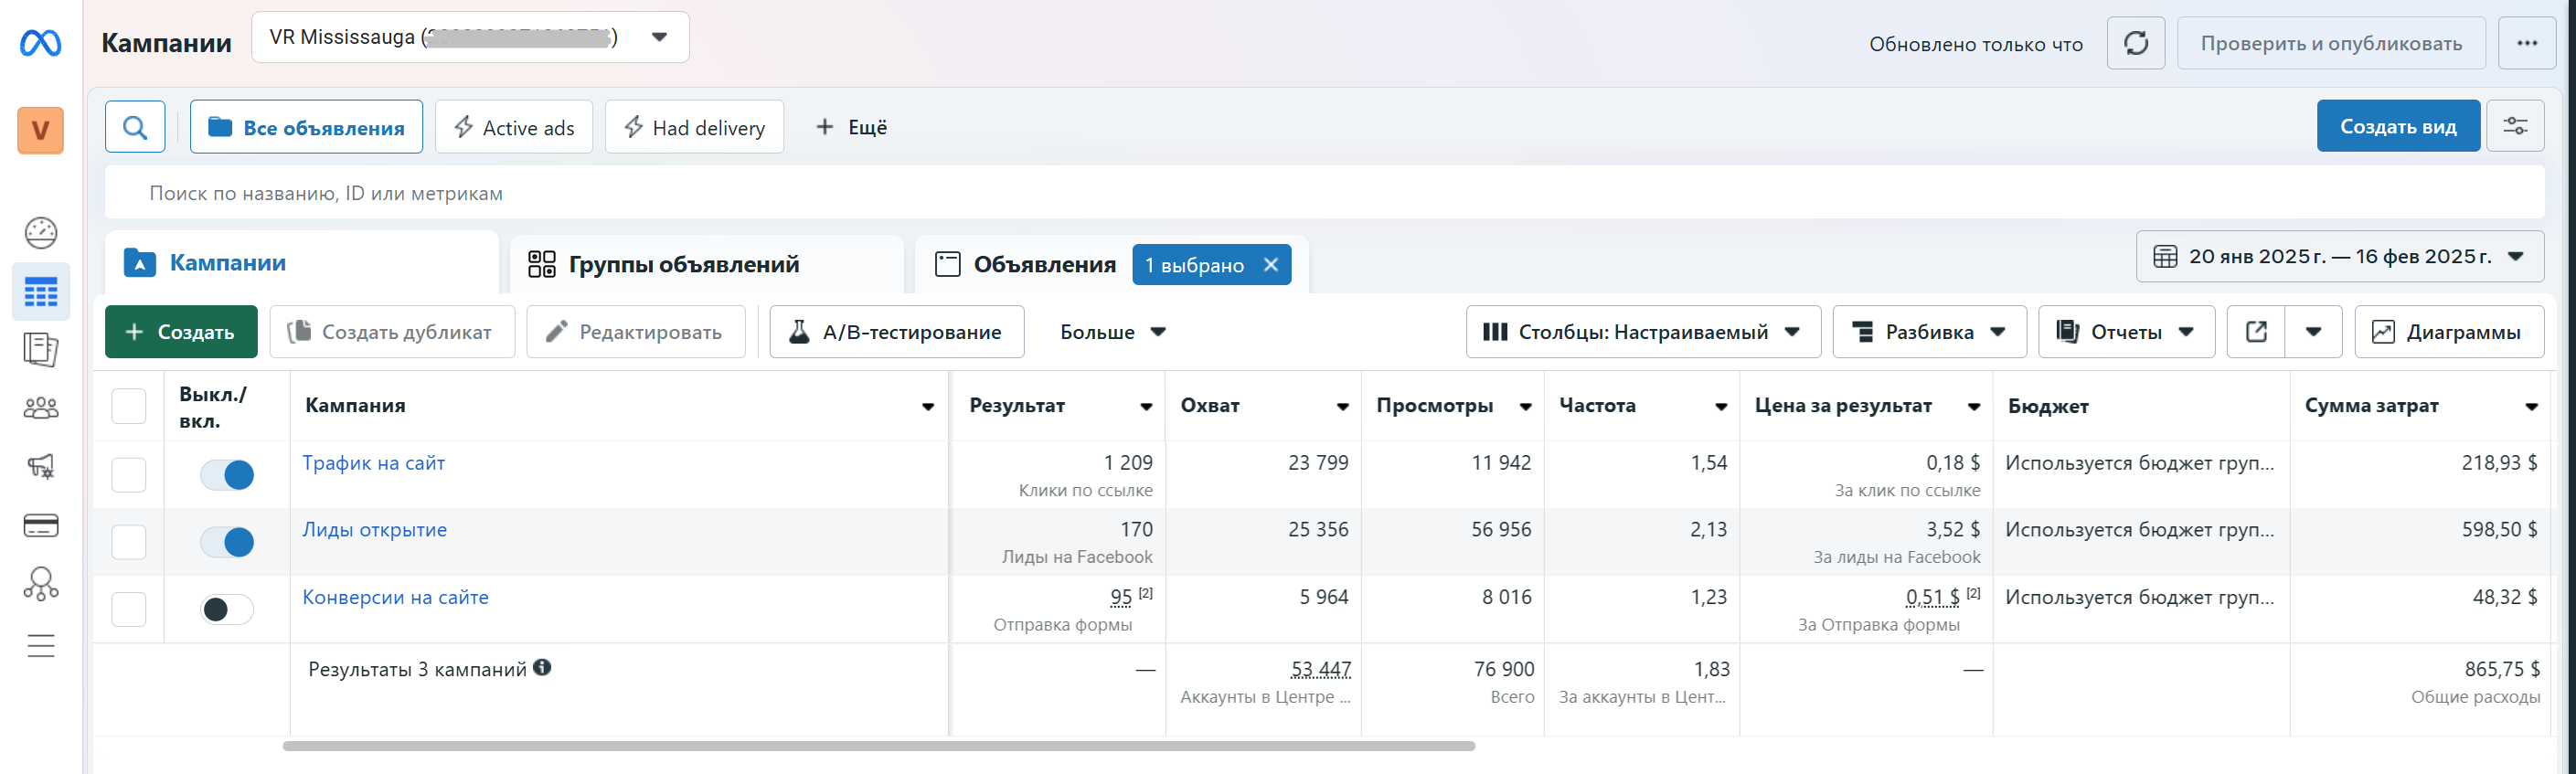Click the view settings sliders icon
Screen dimensions: 2576x774
2514,126
